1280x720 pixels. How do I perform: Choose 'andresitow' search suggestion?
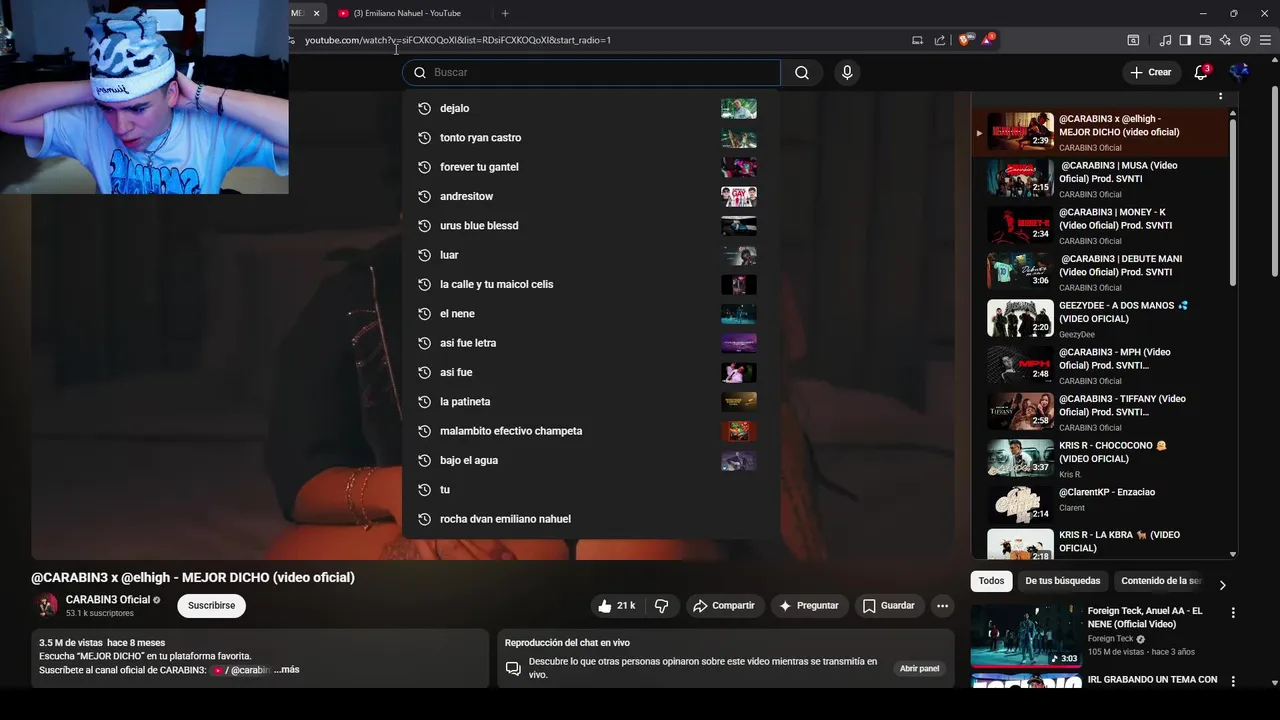coord(591,196)
